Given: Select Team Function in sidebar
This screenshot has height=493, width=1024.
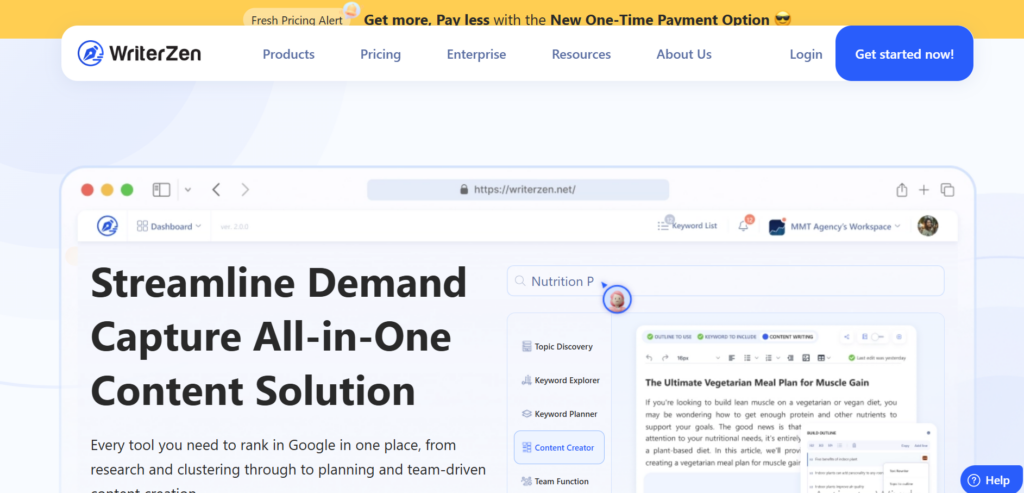Looking at the screenshot, I should [554, 481].
